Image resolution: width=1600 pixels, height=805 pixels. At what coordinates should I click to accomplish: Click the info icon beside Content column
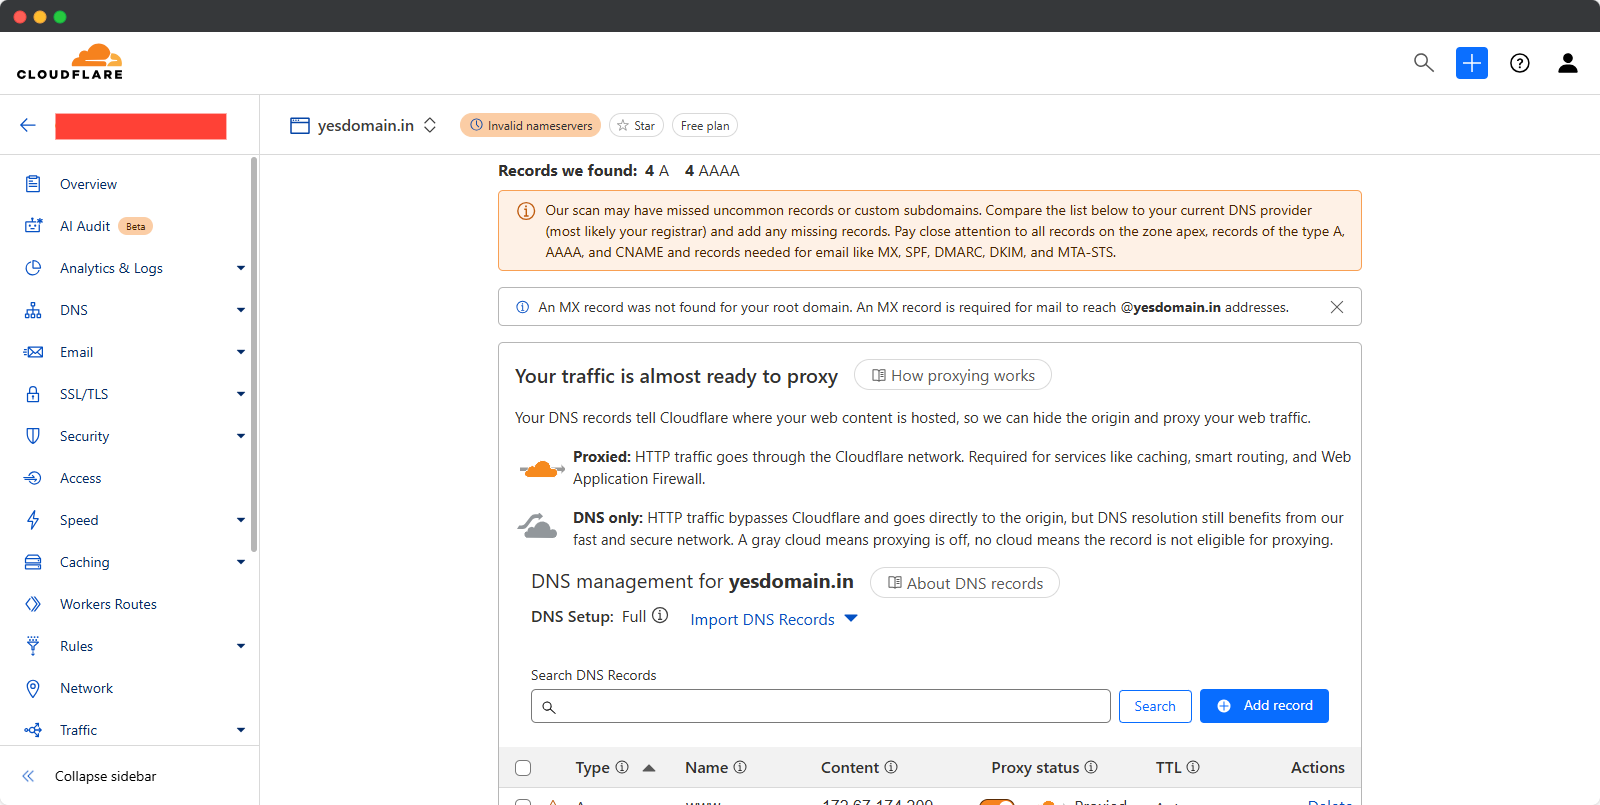click(891, 767)
